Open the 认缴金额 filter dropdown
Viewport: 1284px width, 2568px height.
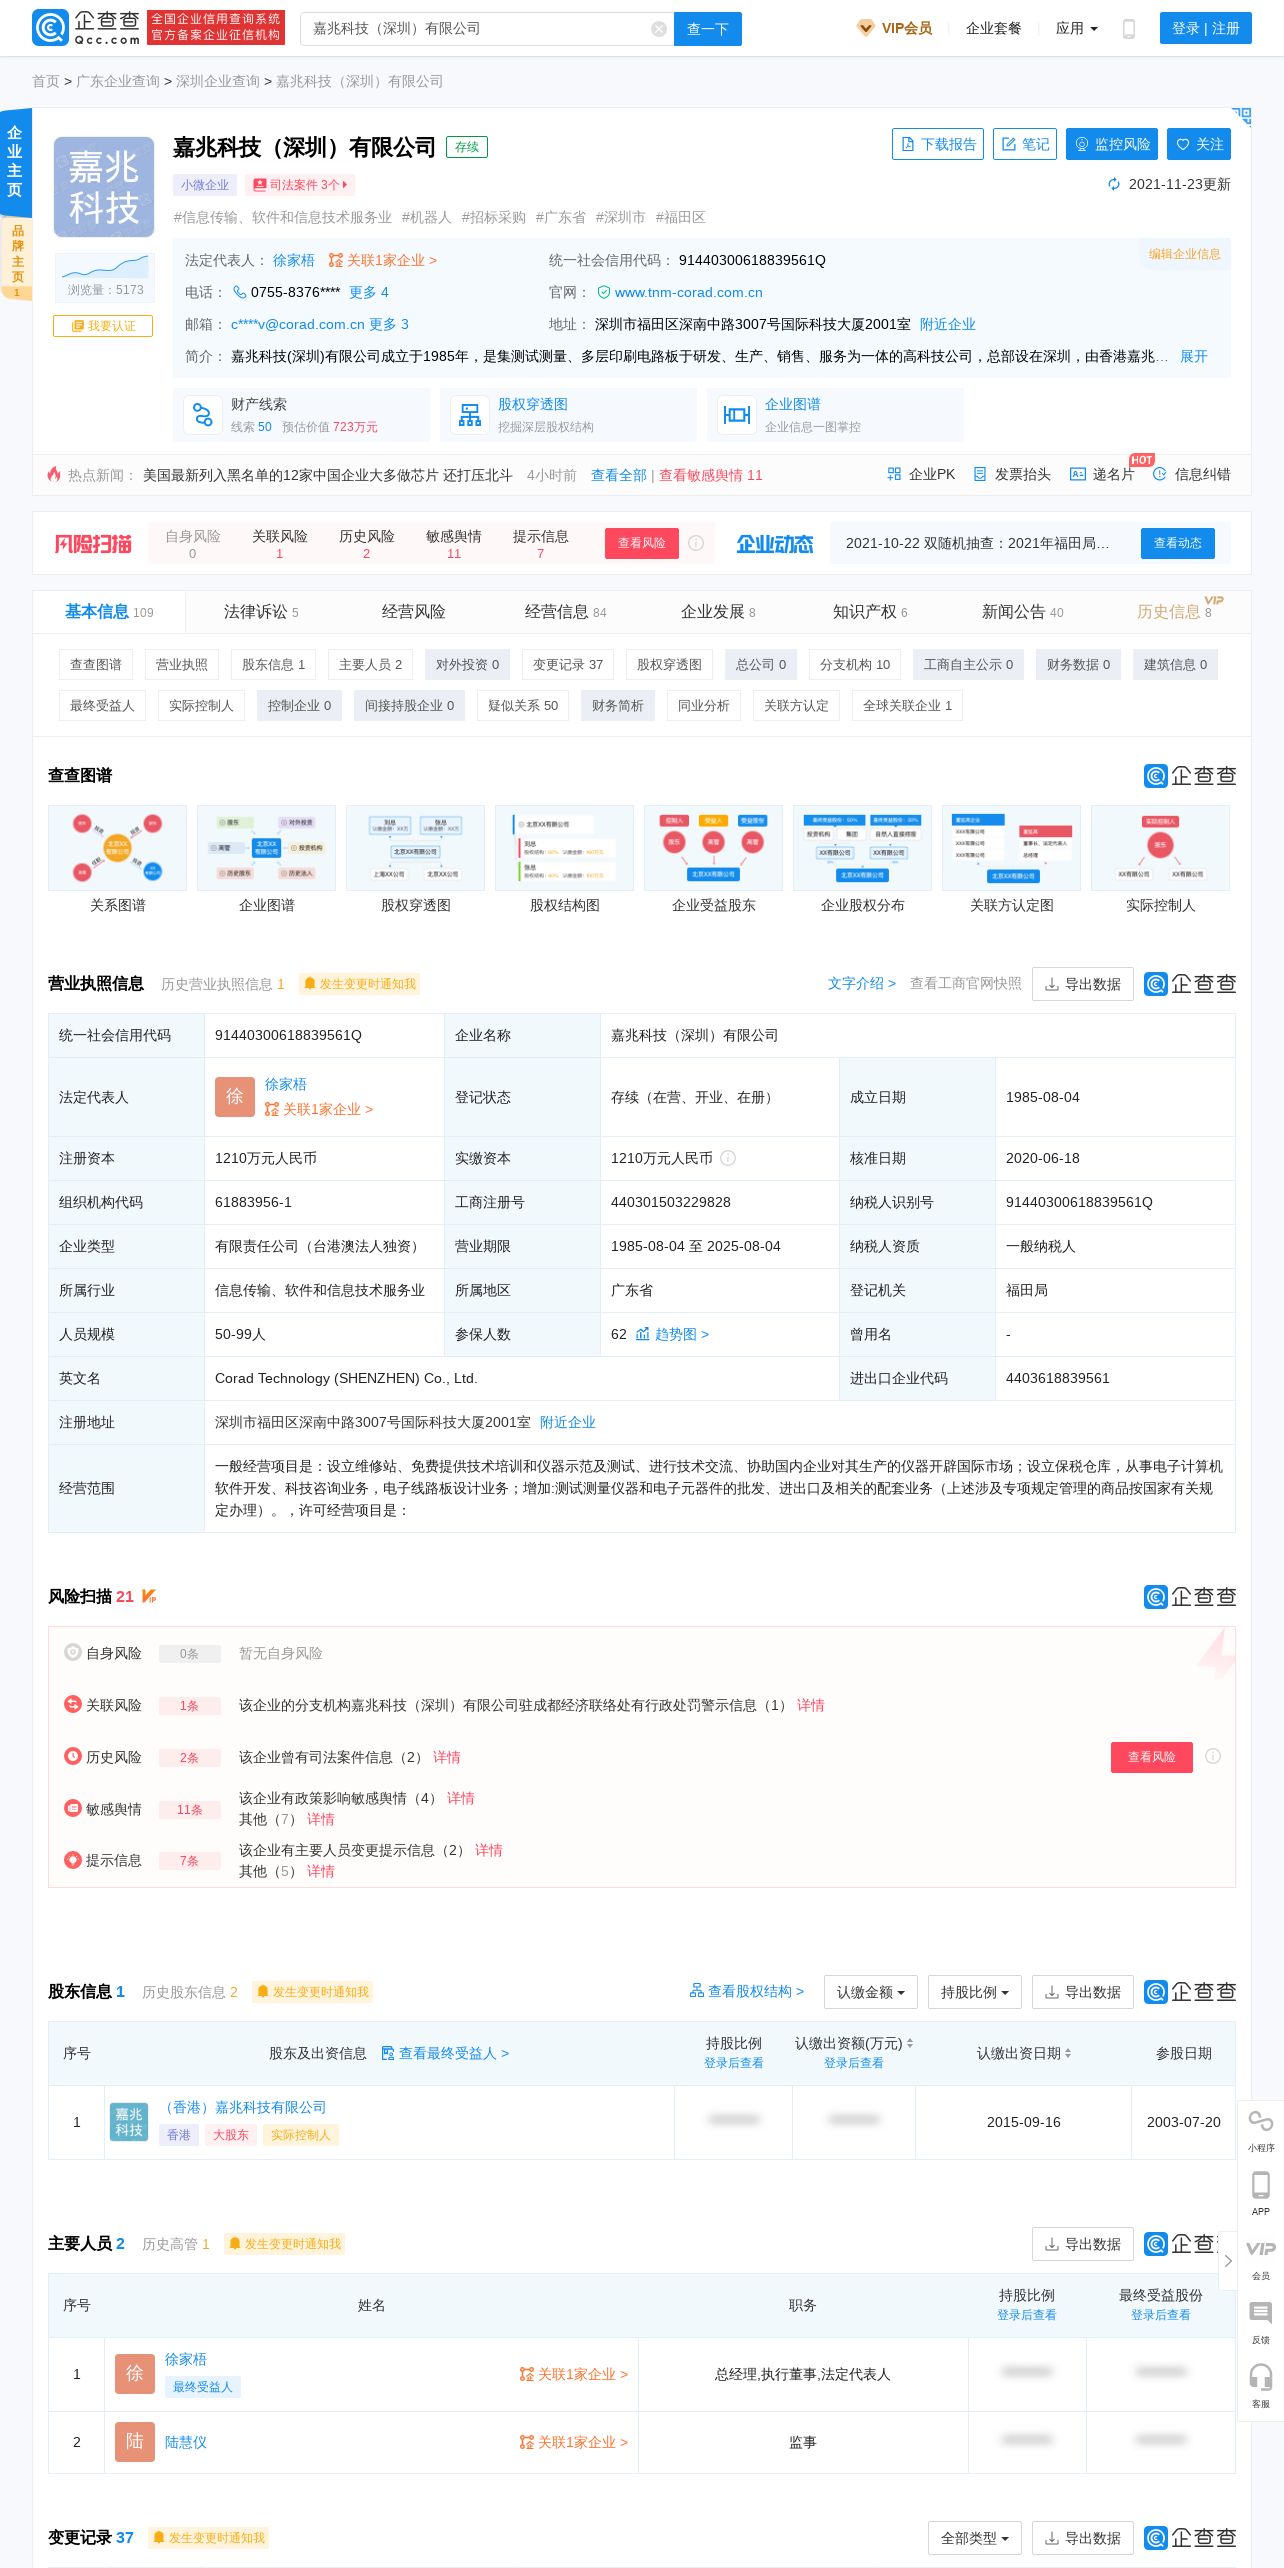tap(870, 1992)
